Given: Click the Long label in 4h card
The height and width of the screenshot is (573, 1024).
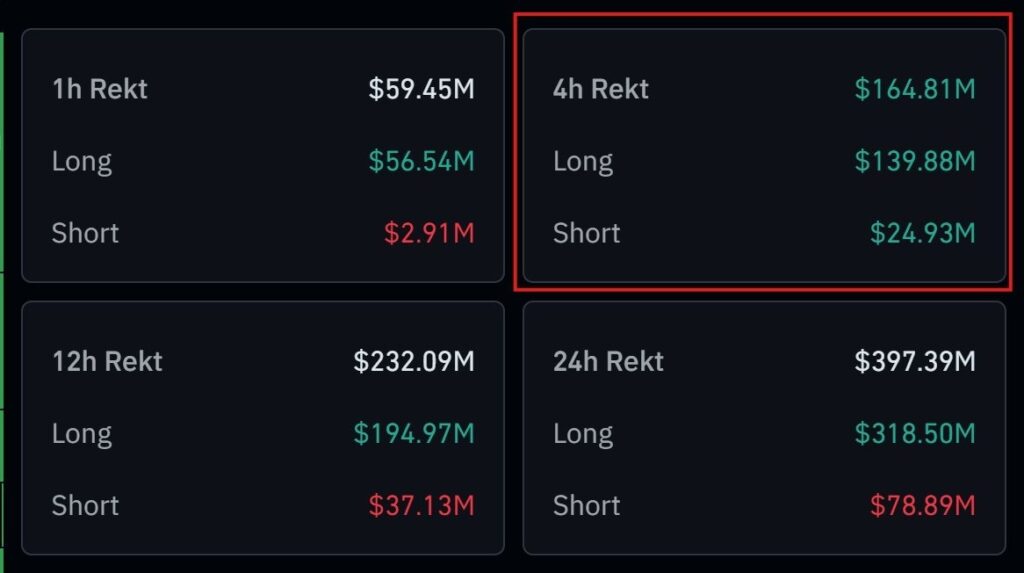Looking at the screenshot, I should (x=583, y=161).
